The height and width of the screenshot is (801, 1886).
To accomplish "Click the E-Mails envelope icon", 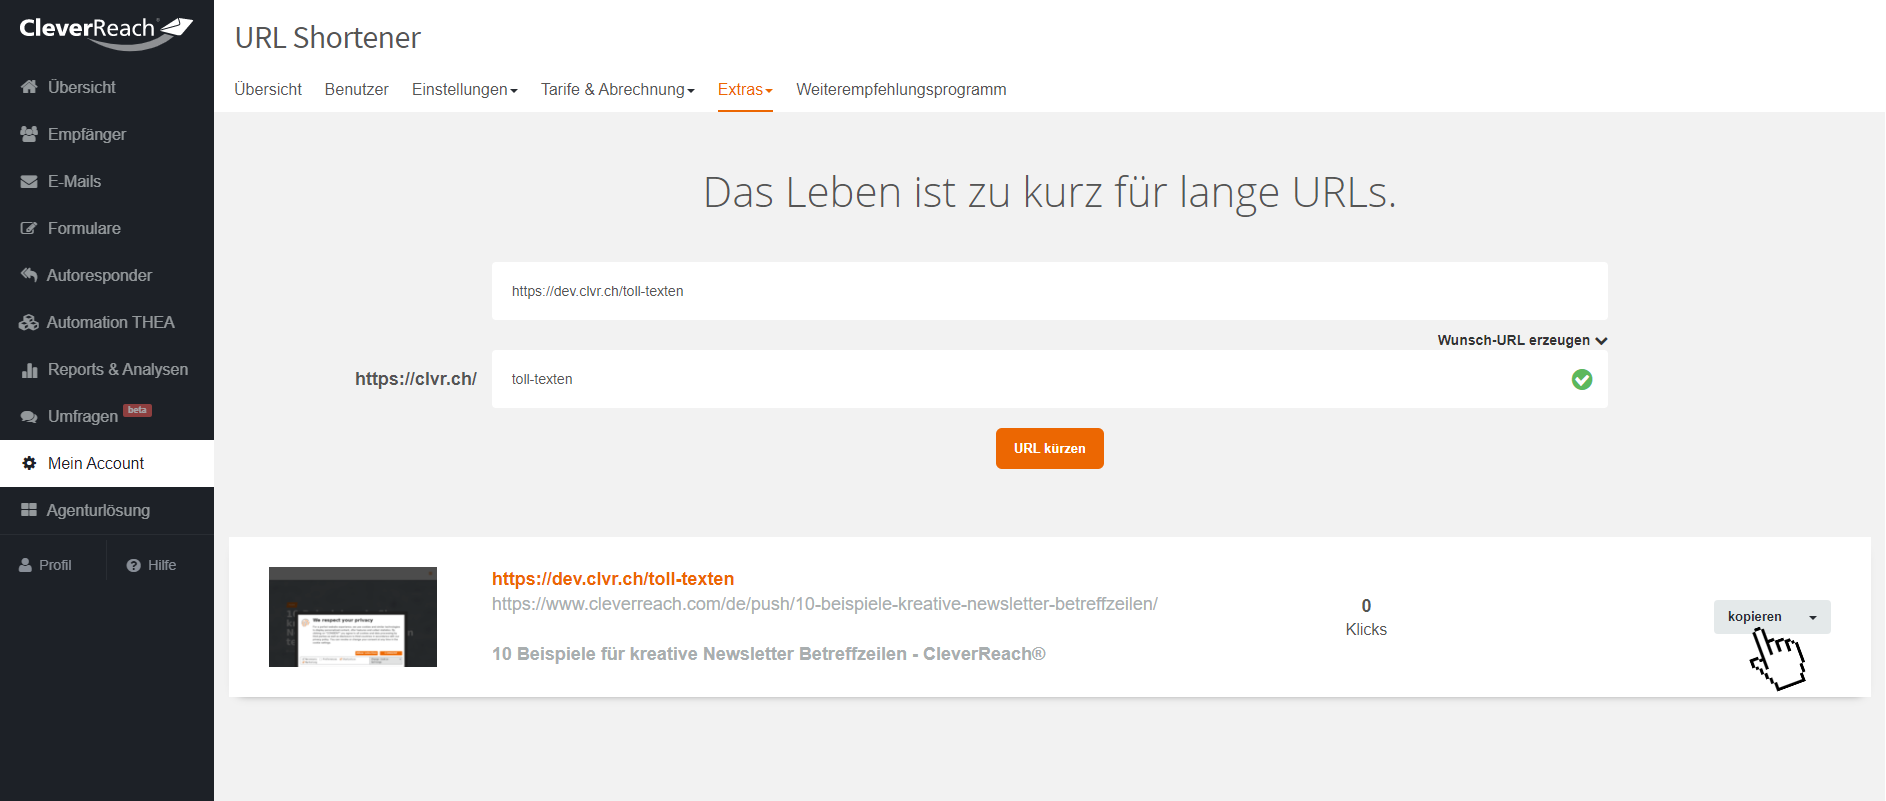I will [x=29, y=181].
